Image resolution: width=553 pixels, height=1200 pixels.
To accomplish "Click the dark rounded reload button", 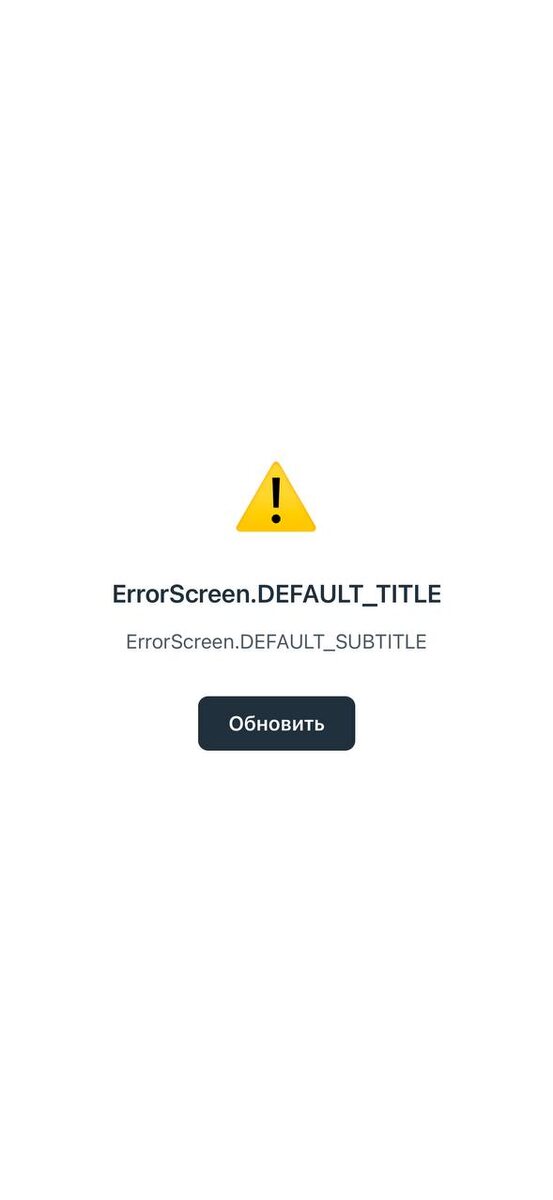I will coord(276,723).
